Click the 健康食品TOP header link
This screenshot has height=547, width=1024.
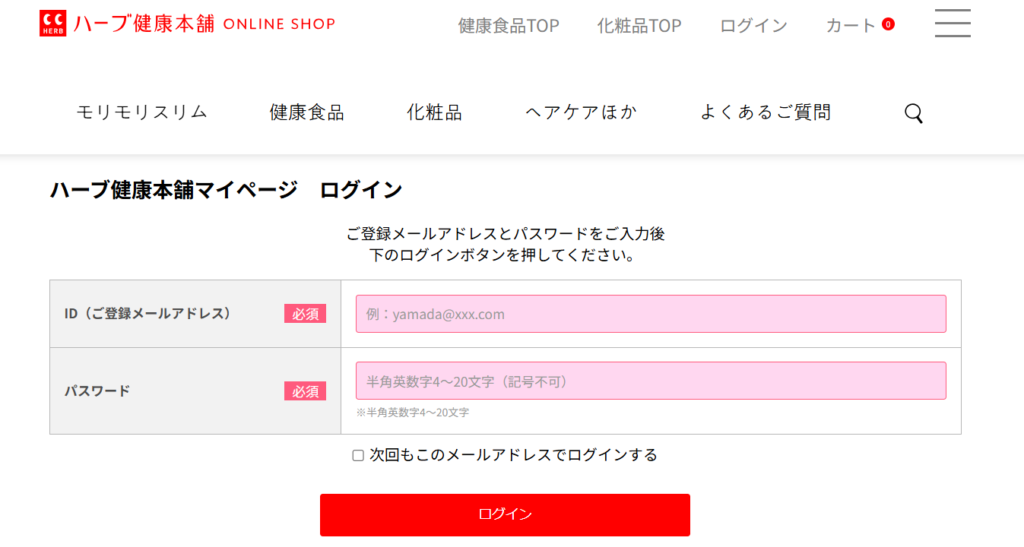(509, 25)
